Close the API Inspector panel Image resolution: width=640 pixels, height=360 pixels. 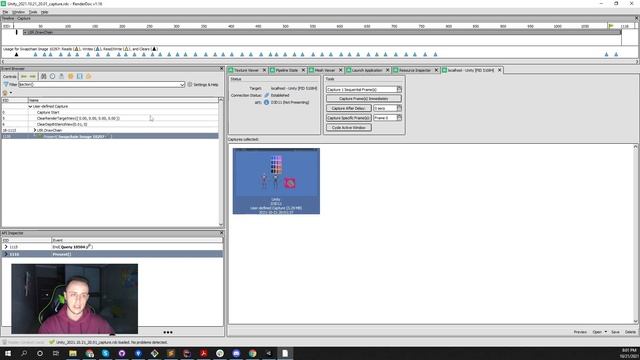tap(221, 233)
